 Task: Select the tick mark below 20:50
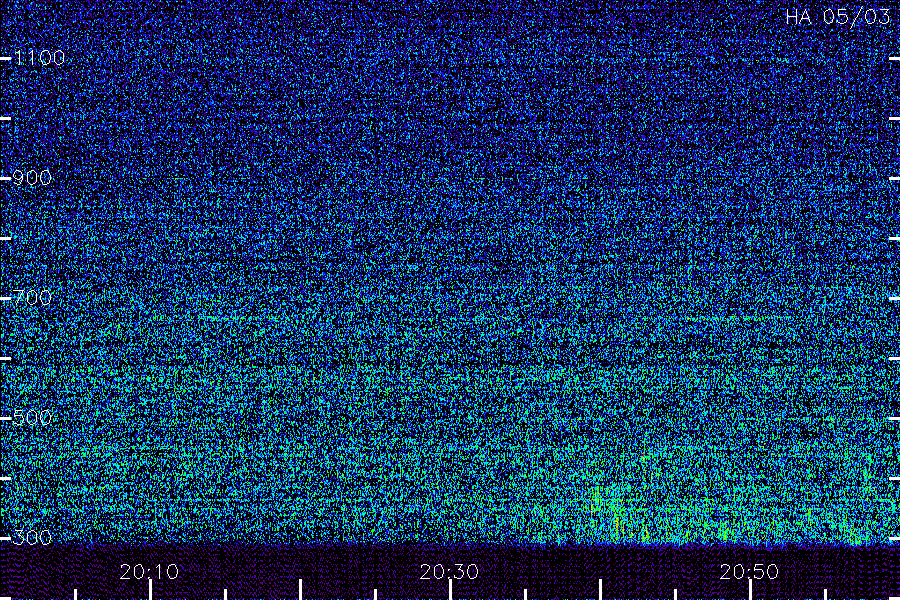[750, 590]
